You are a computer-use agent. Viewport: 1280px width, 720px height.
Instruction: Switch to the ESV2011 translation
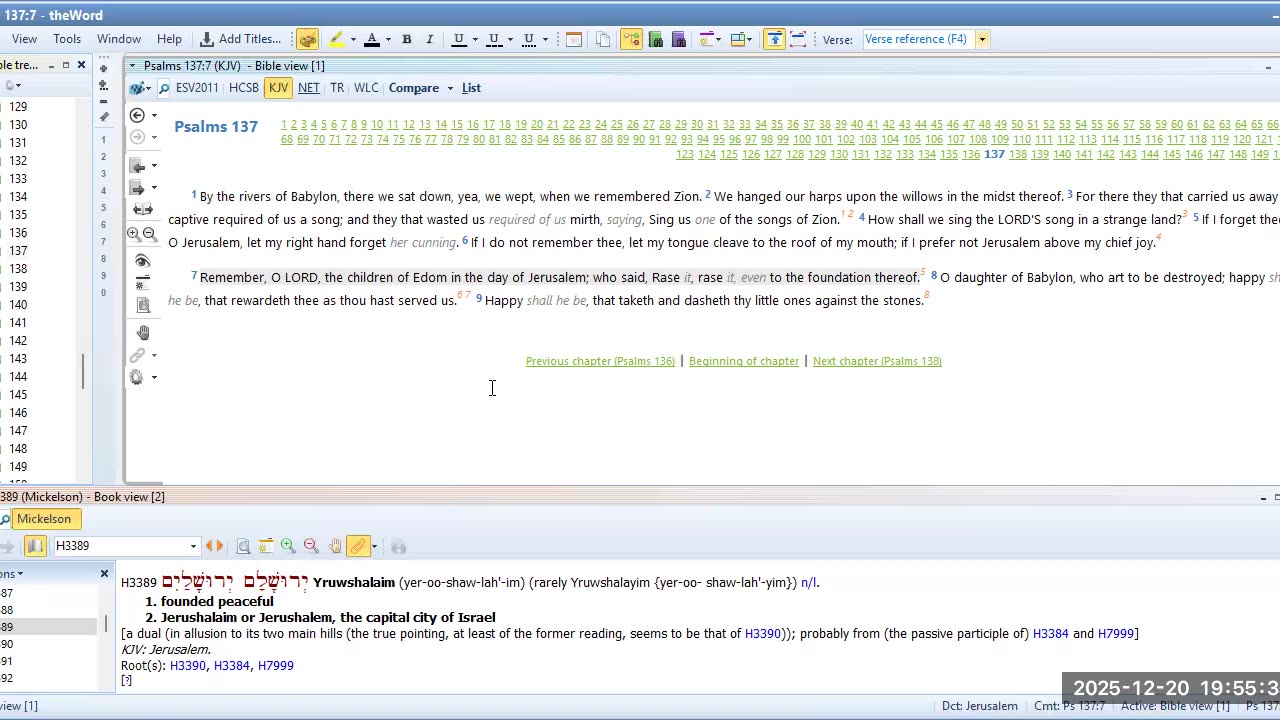pyautogui.click(x=197, y=88)
